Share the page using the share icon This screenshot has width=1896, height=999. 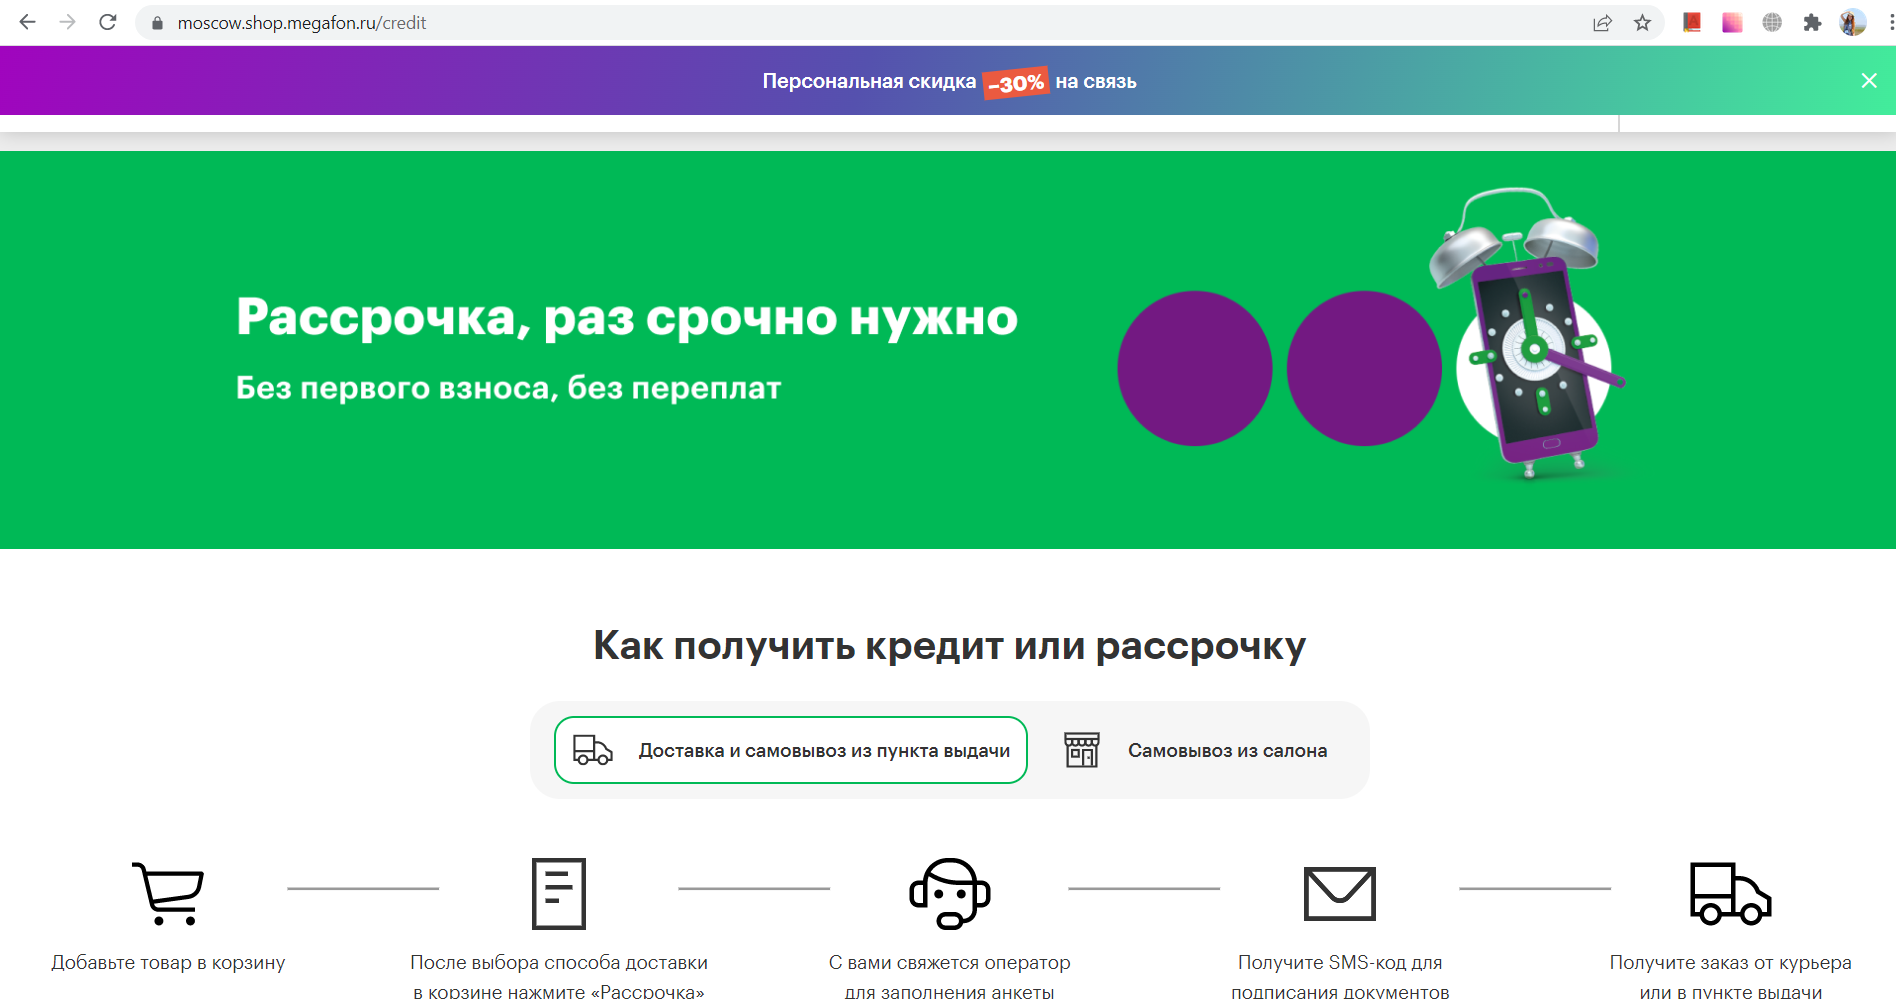tap(1604, 21)
